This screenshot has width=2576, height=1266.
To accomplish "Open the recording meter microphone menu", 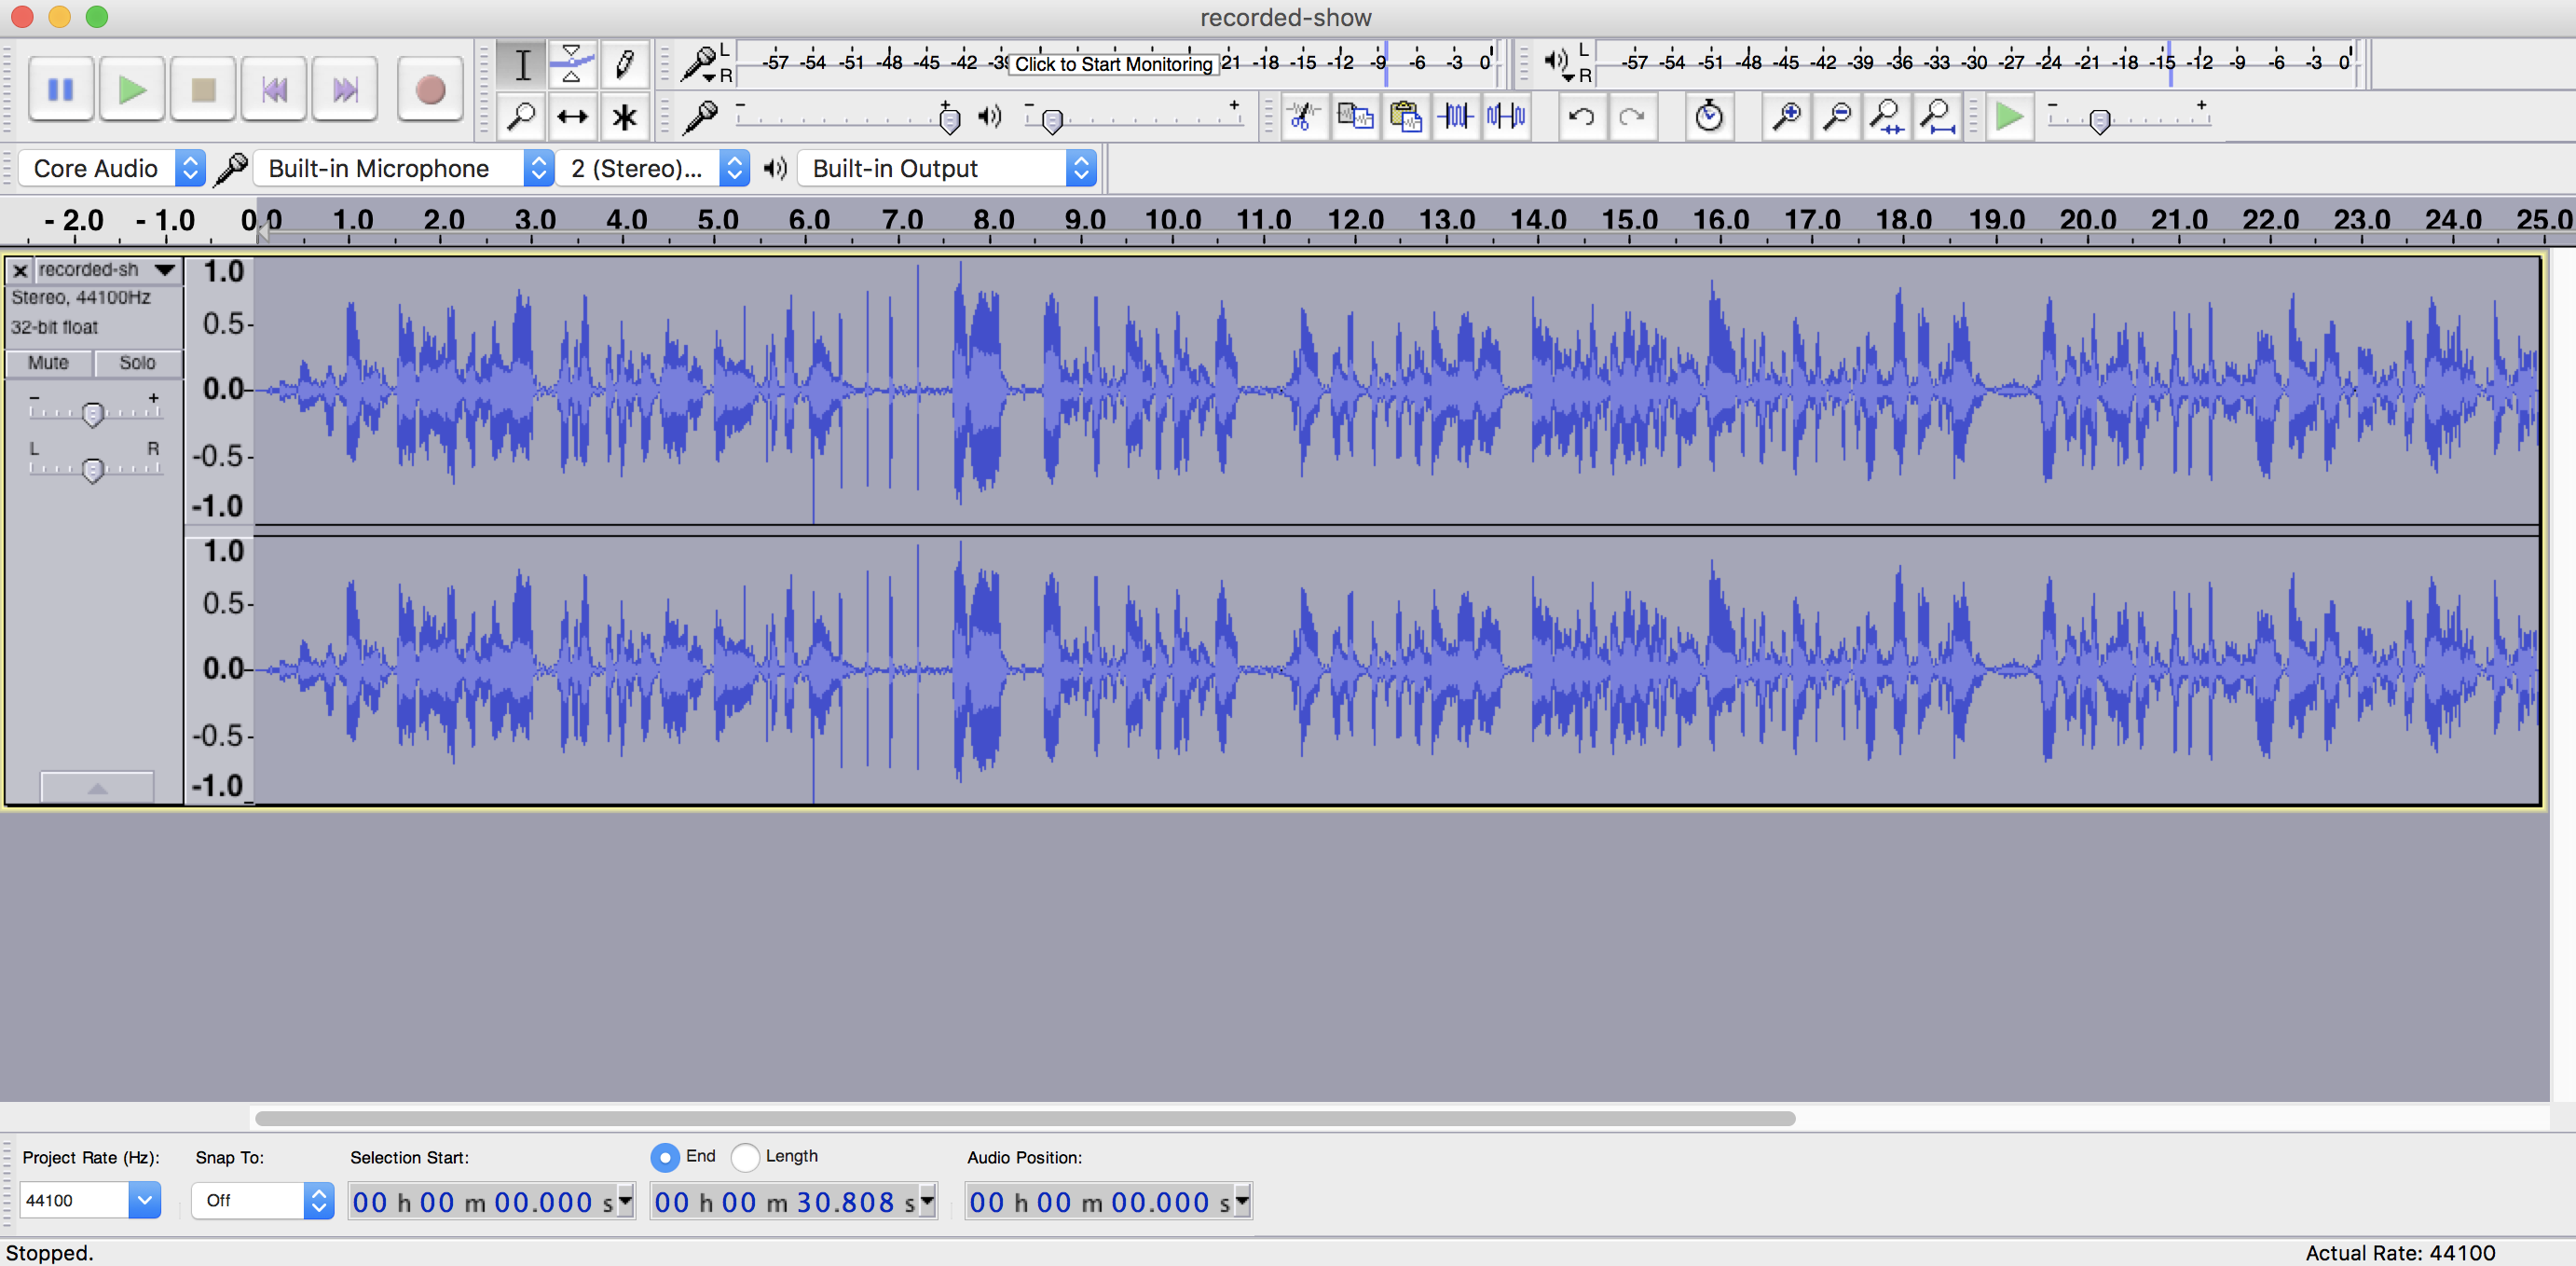I will (701, 64).
